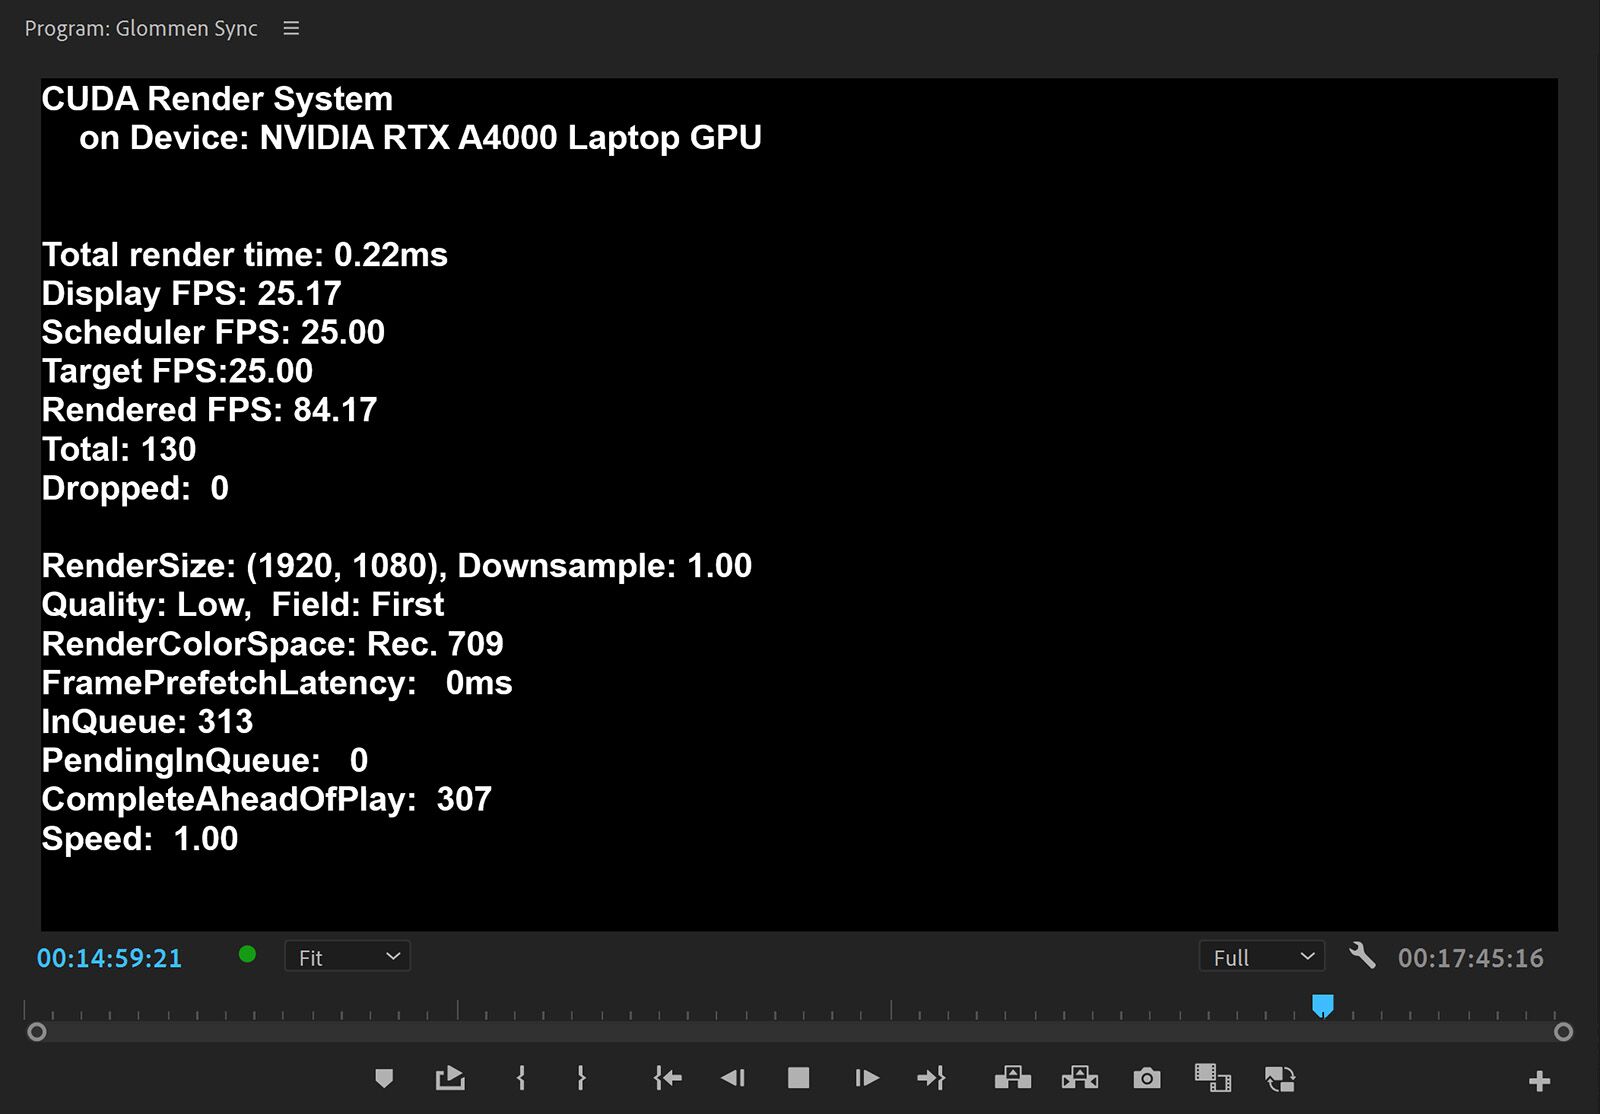This screenshot has height=1114, width=1600.
Task: Click the Extract button
Action: point(1080,1078)
